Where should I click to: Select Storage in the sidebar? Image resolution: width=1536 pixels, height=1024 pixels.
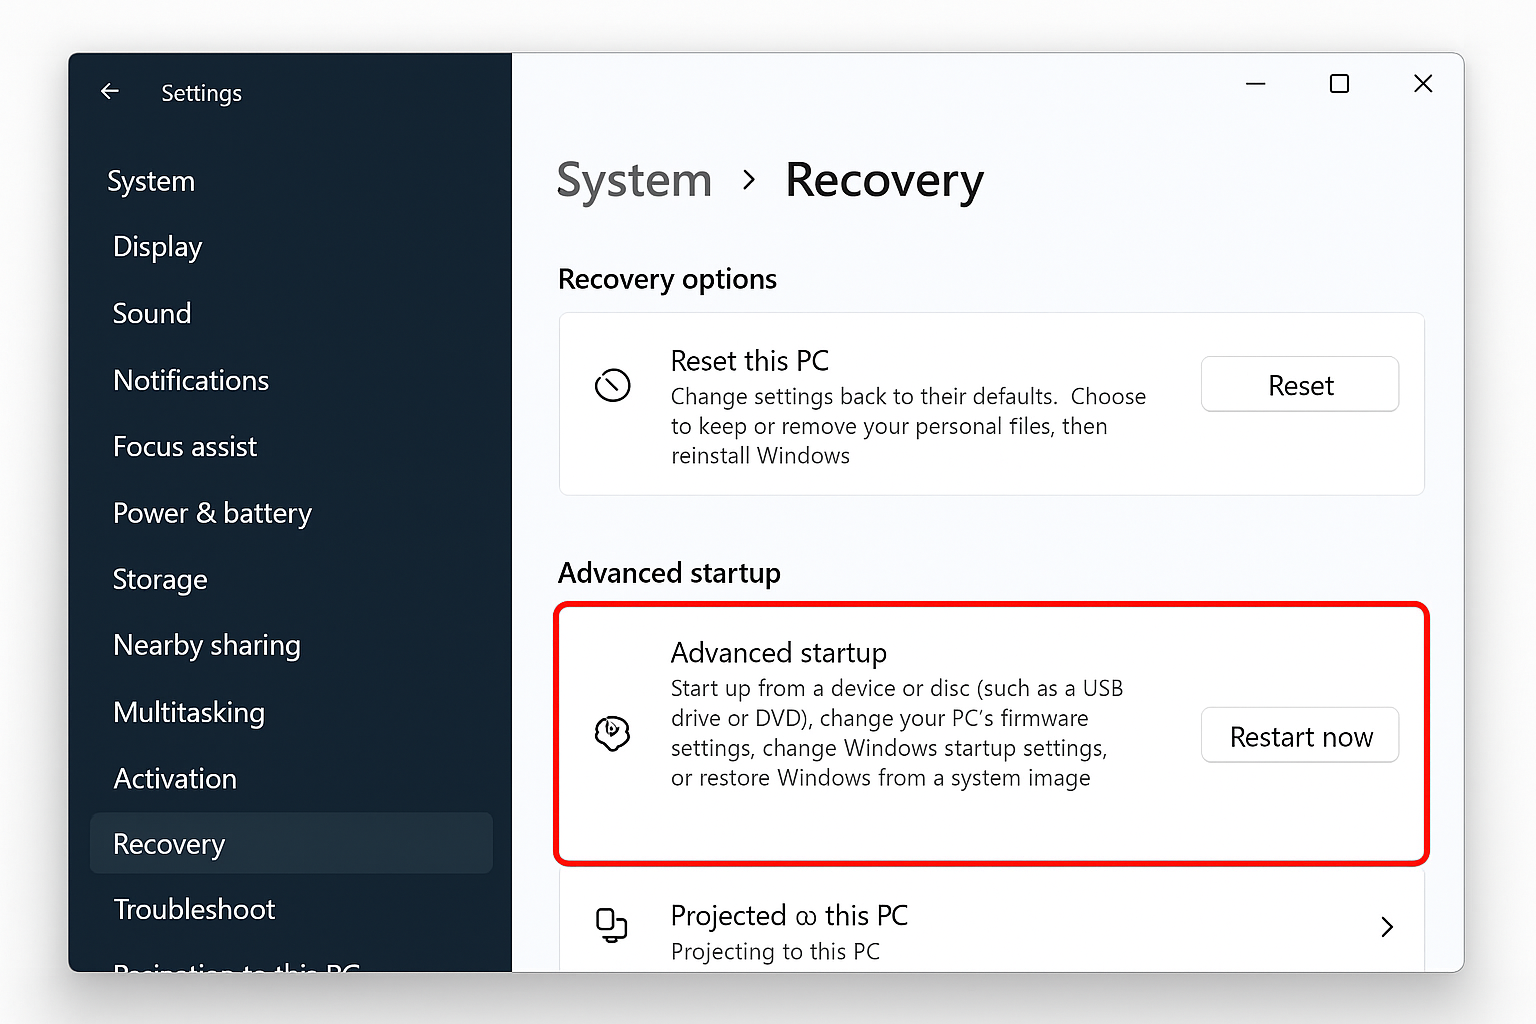click(x=160, y=579)
